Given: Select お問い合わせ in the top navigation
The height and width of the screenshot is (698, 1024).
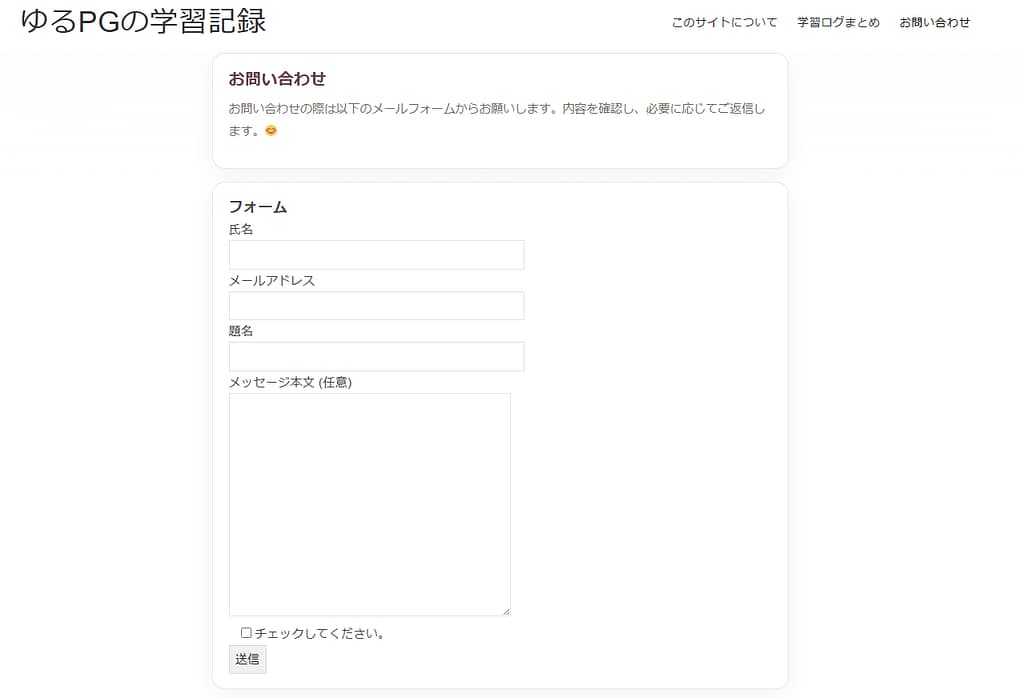Looking at the screenshot, I should [934, 22].
